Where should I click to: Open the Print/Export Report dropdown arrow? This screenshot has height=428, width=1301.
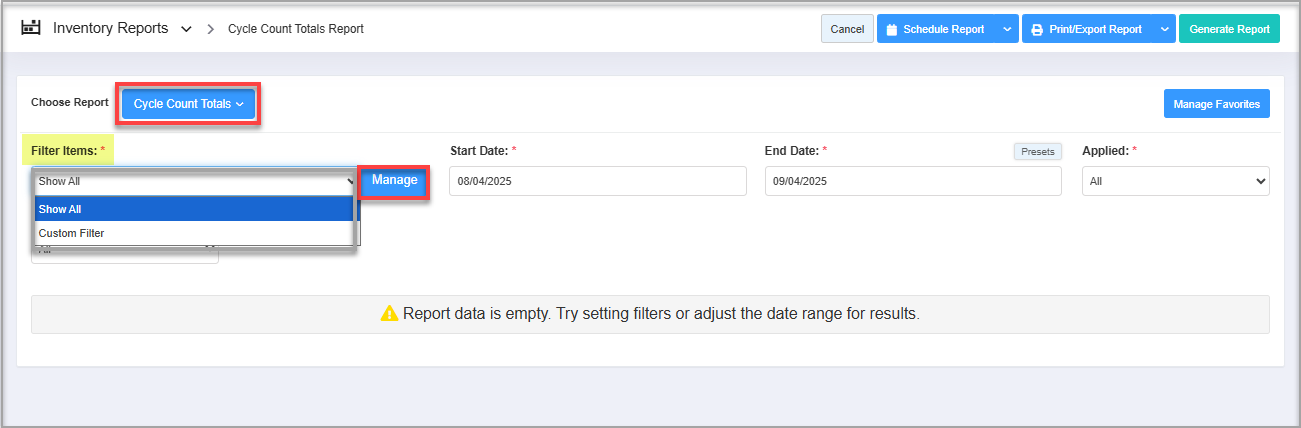[1164, 29]
